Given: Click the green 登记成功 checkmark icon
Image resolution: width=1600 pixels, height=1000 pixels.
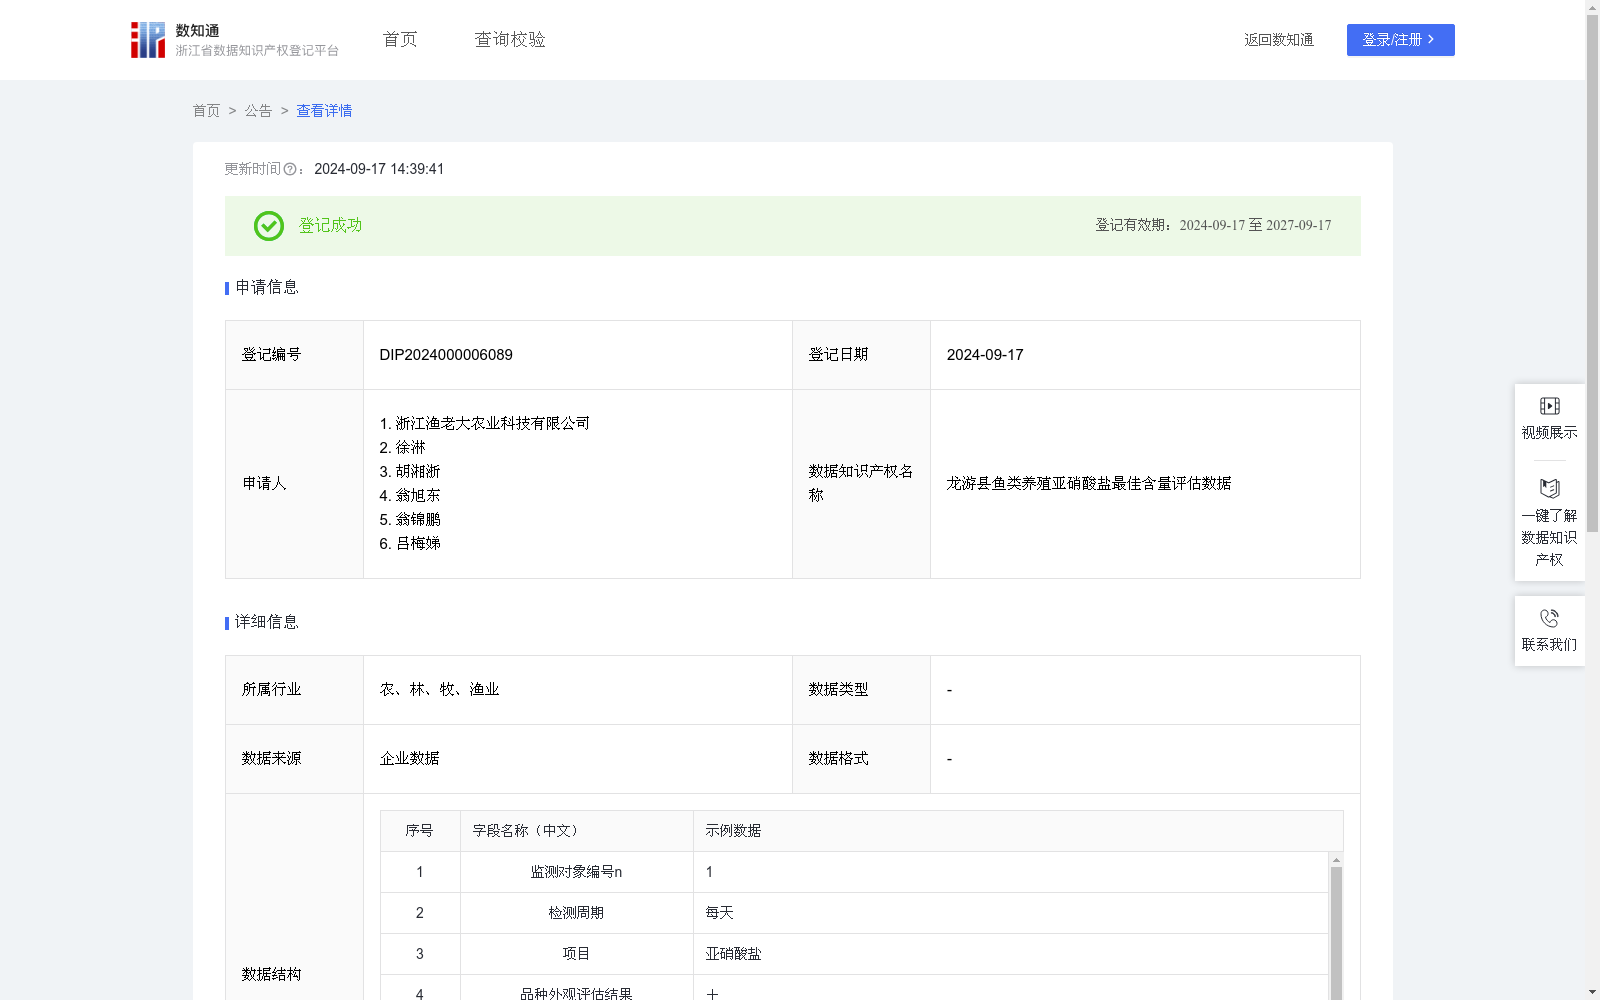Looking at the screenshot, I should (x=268, y=226).
